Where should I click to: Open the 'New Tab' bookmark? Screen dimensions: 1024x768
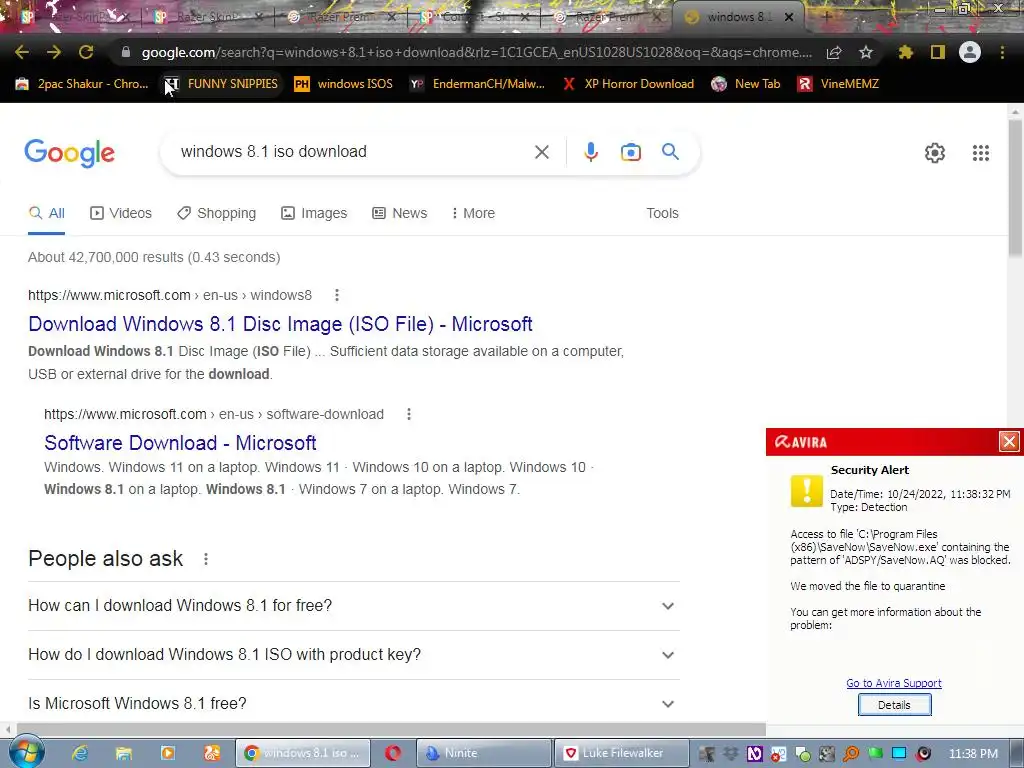point(746,84)
